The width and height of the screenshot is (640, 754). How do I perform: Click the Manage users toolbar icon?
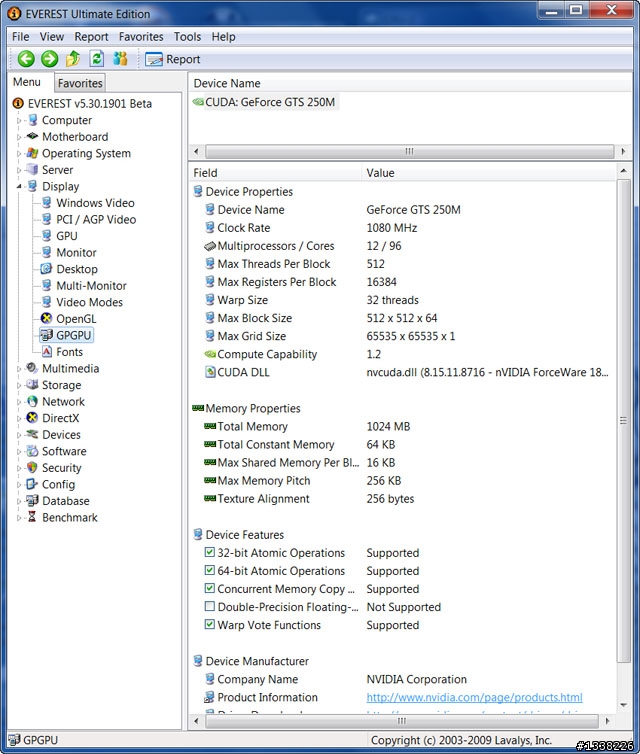click(x=120, y=59)
